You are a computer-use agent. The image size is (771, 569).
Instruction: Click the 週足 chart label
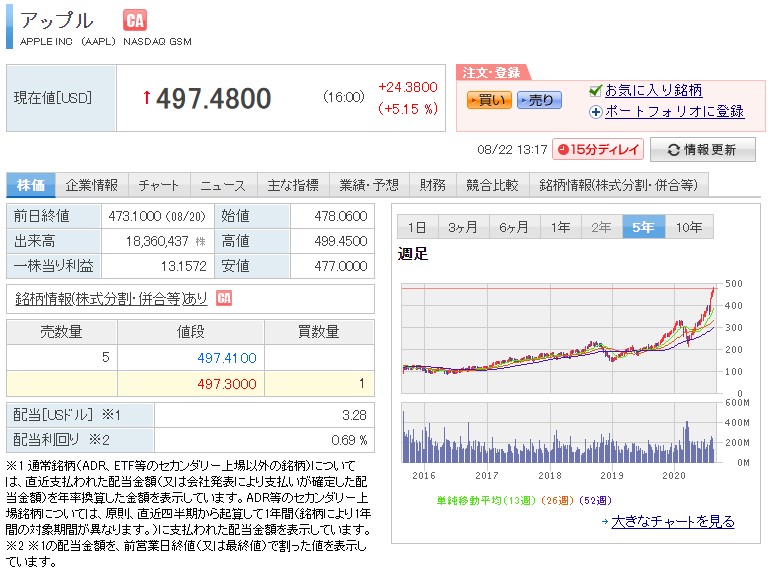click(413, 254)
